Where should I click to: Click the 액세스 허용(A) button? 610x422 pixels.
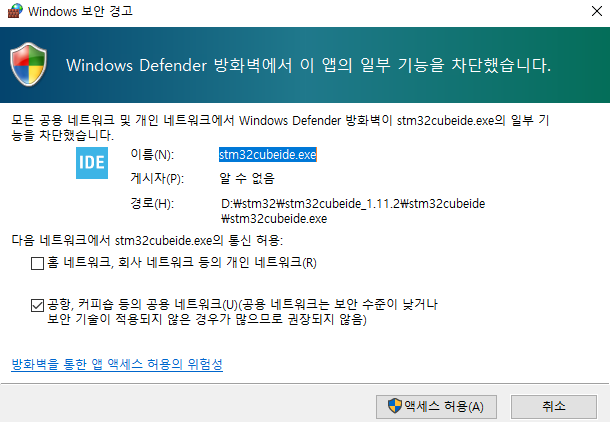[436, 407]
